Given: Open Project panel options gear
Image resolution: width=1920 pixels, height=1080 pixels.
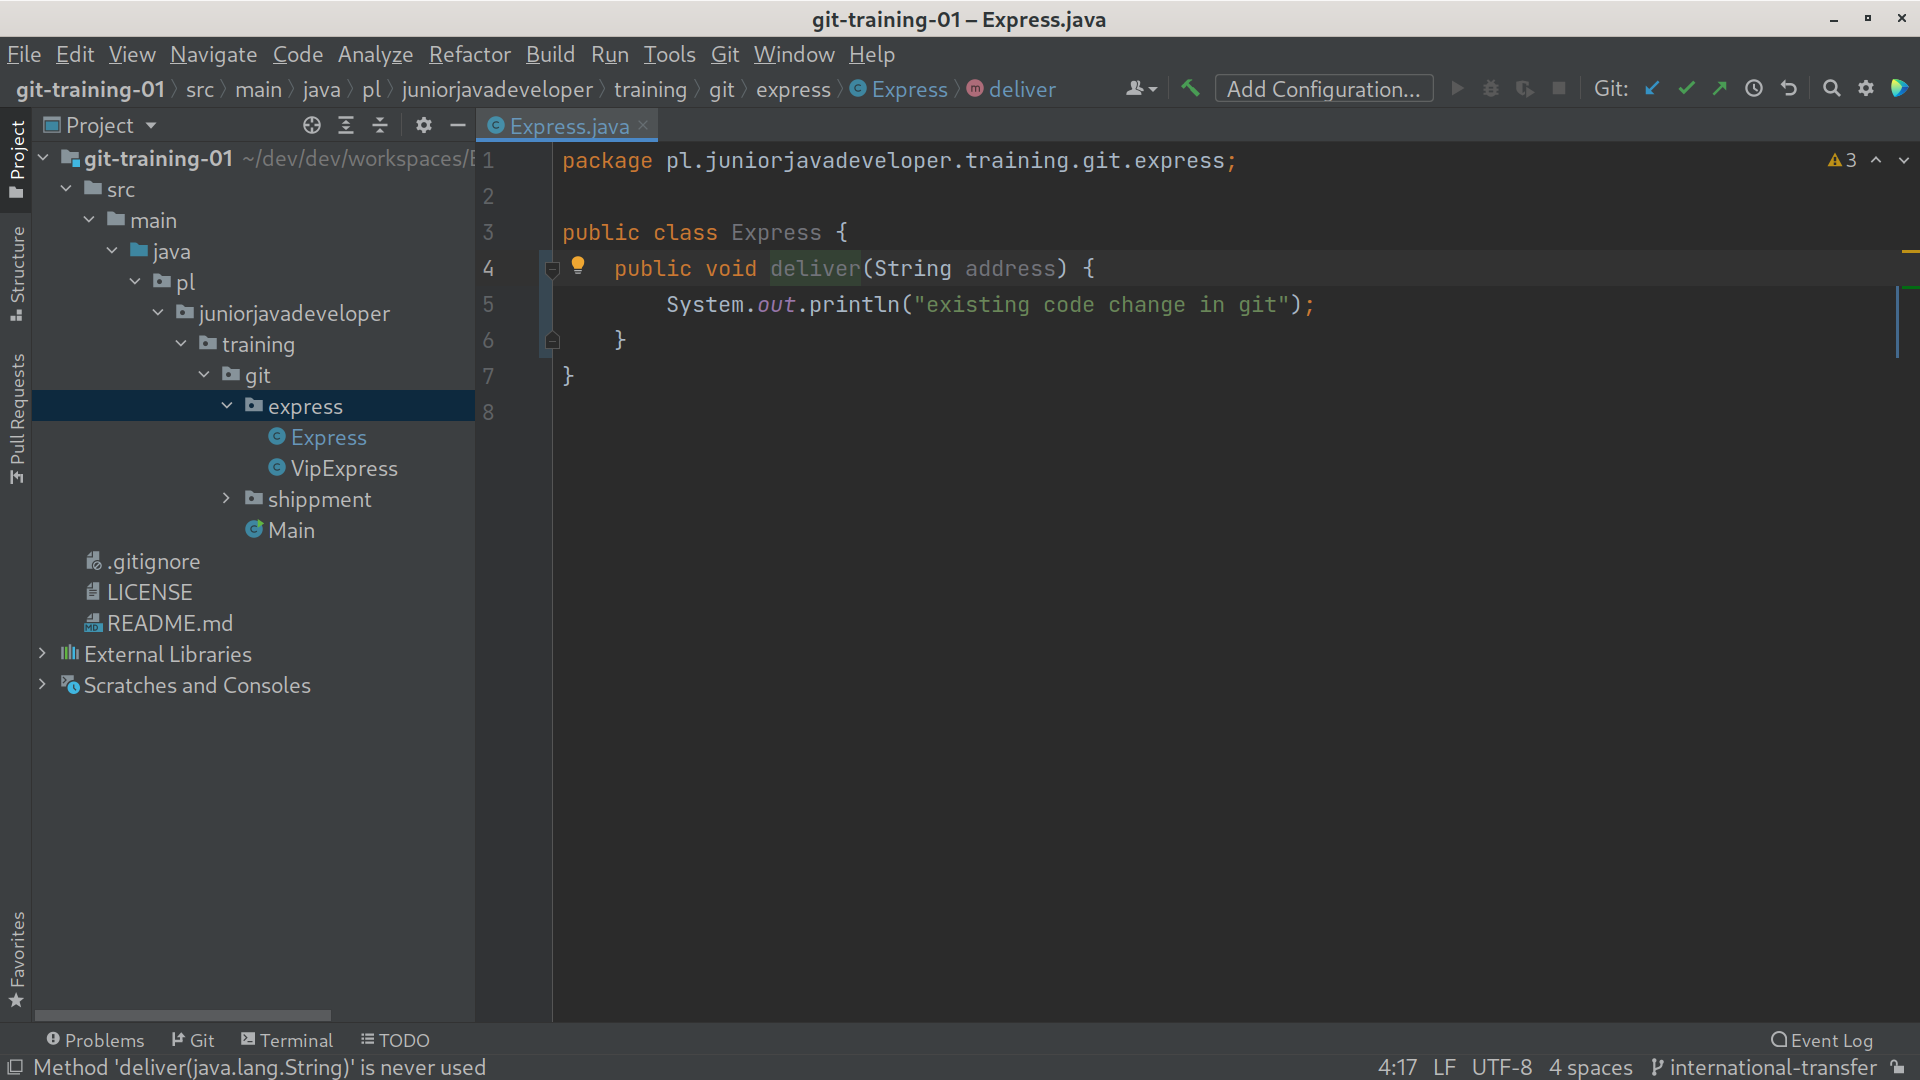Looking at the screenshot, I should 424,125.
